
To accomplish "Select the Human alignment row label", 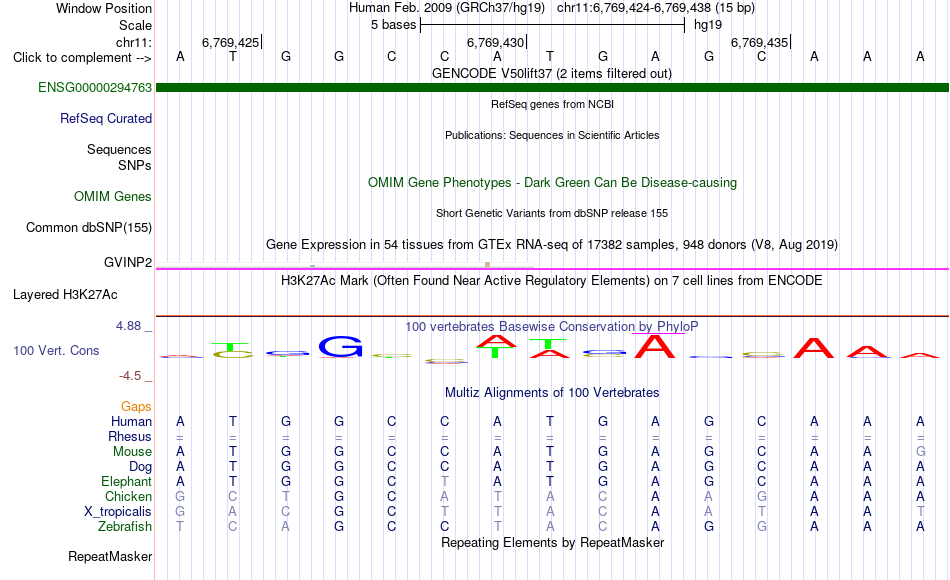I will coord(131,421).
